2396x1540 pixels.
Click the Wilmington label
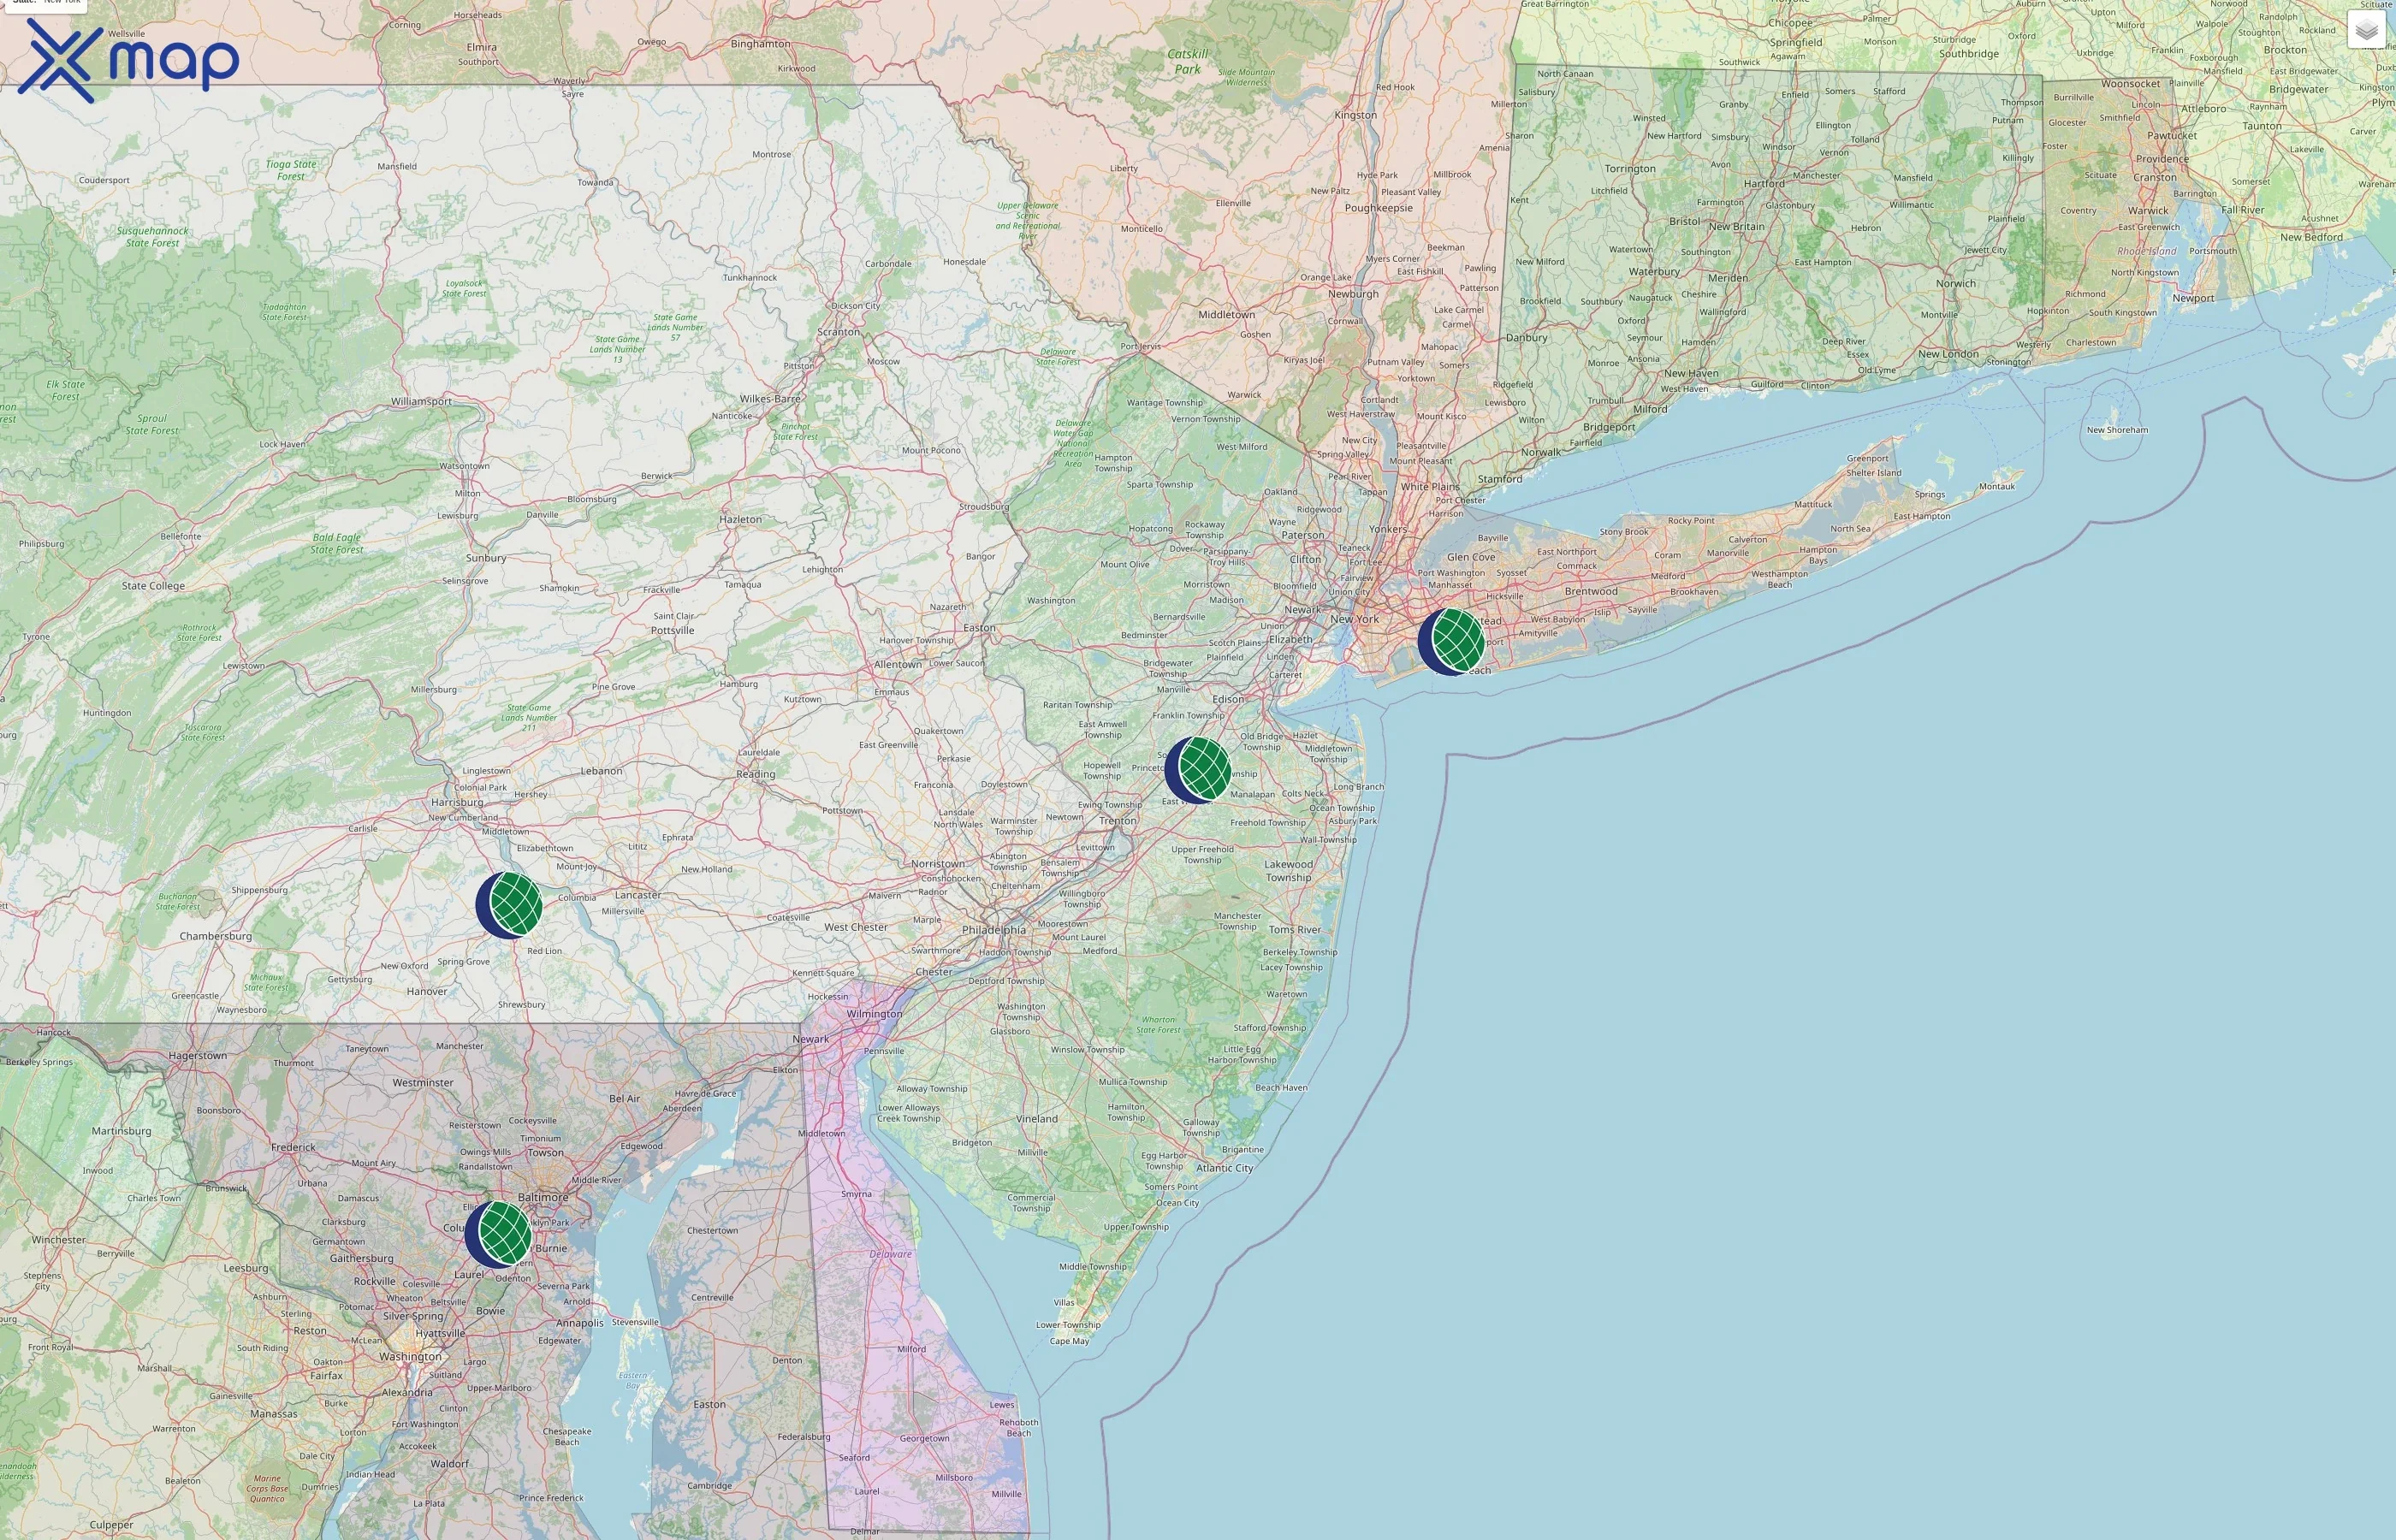click(x=871, y=1013)
